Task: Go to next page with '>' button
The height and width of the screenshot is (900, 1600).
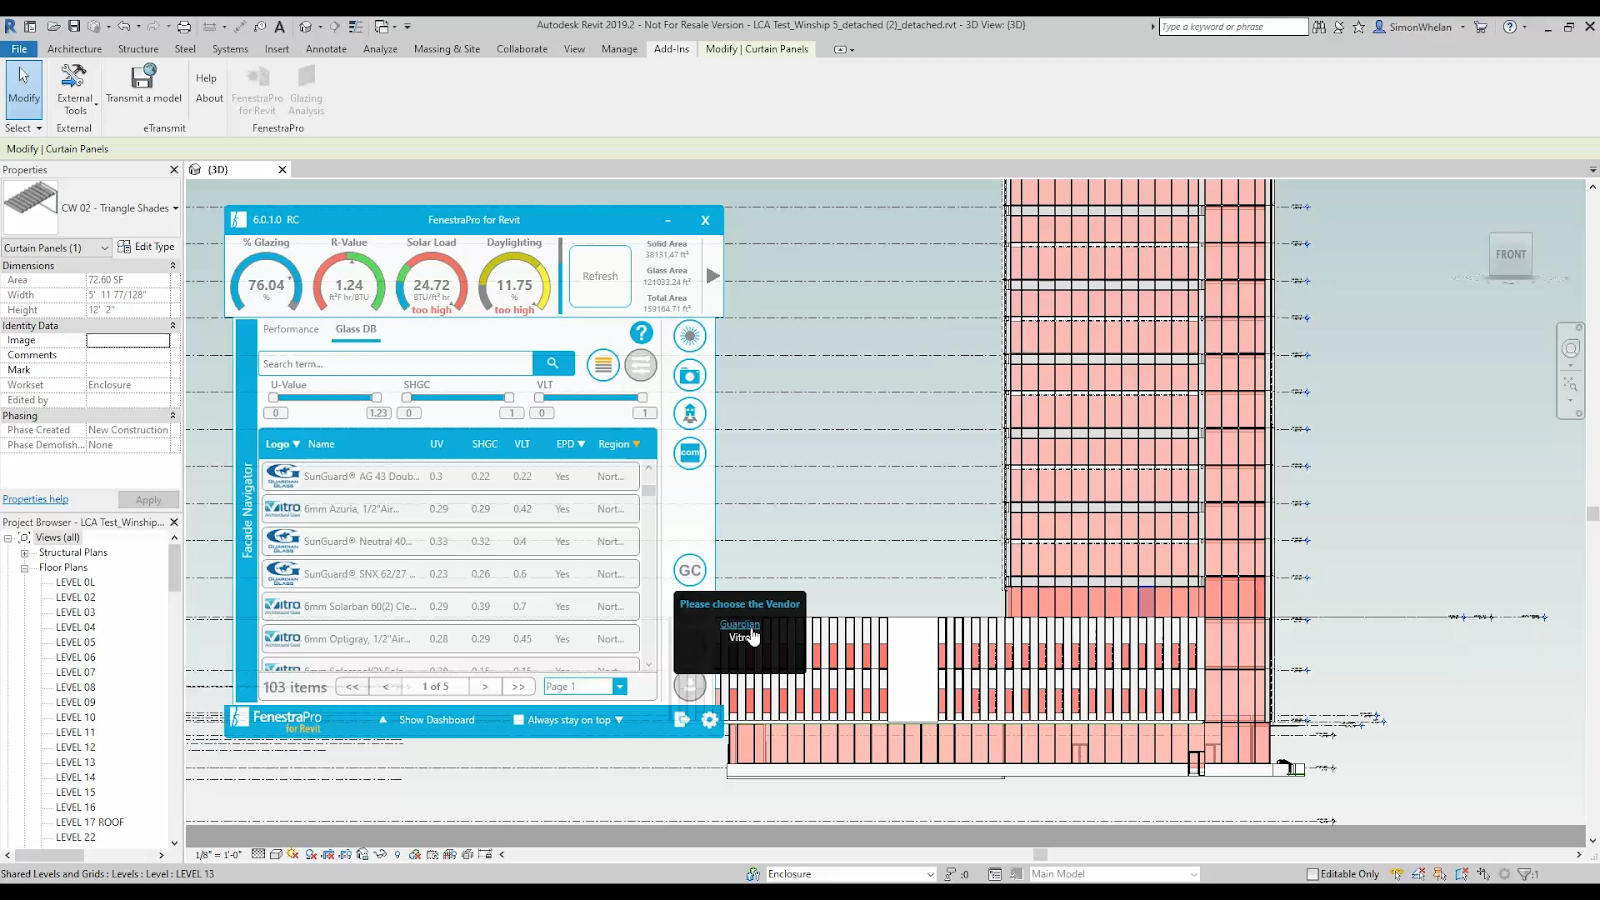Action: (x=485, y=687)
